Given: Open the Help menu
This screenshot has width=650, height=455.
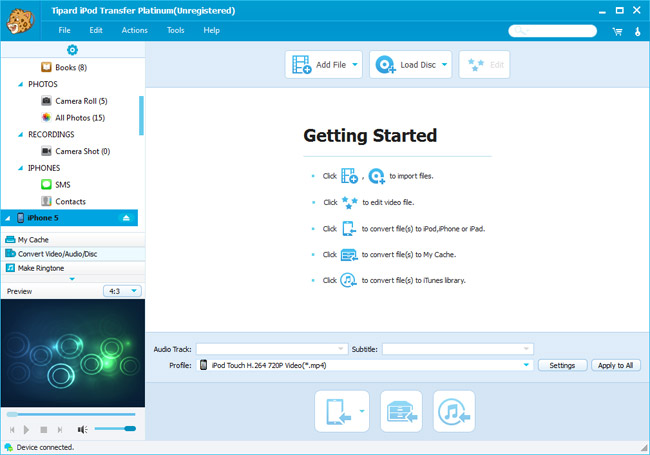Looking at the screenshot, I should pos(211,30).
